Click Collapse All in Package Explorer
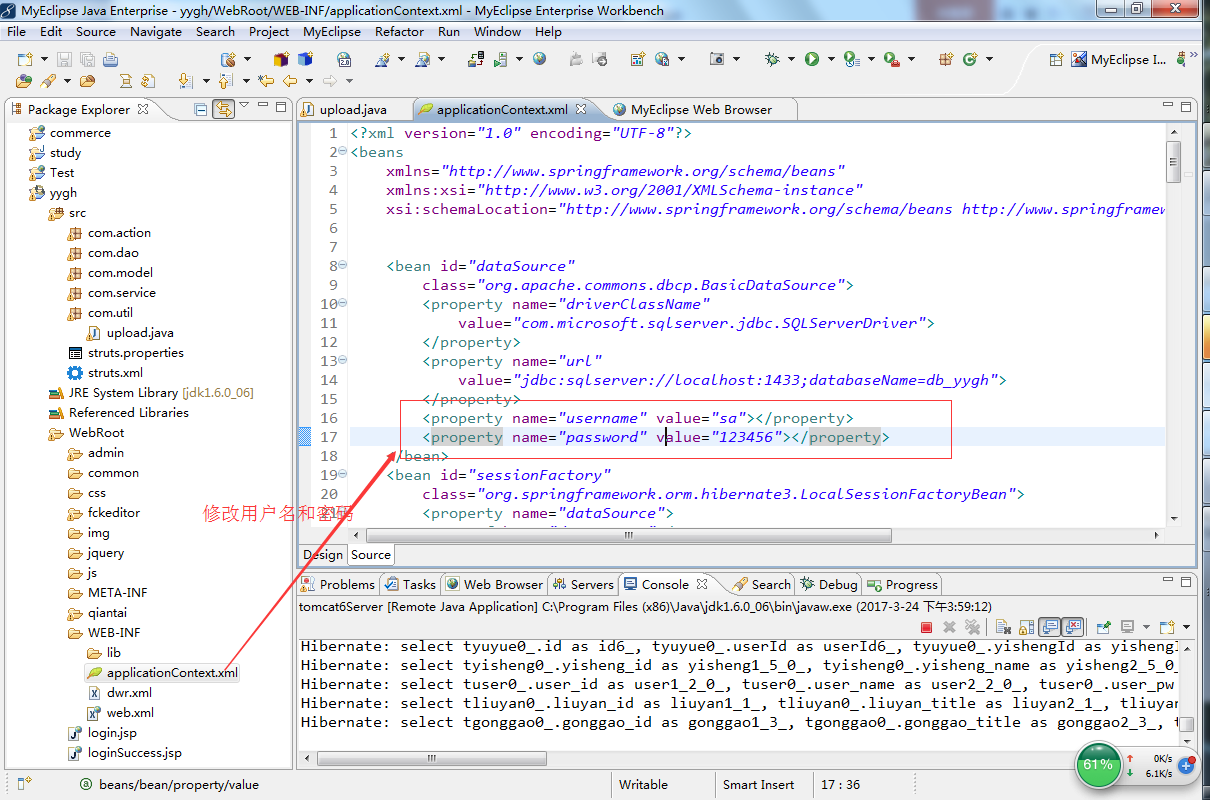The width and height of the screenshot is (1210, 800). pyautogui.click(x=201, y=109)
